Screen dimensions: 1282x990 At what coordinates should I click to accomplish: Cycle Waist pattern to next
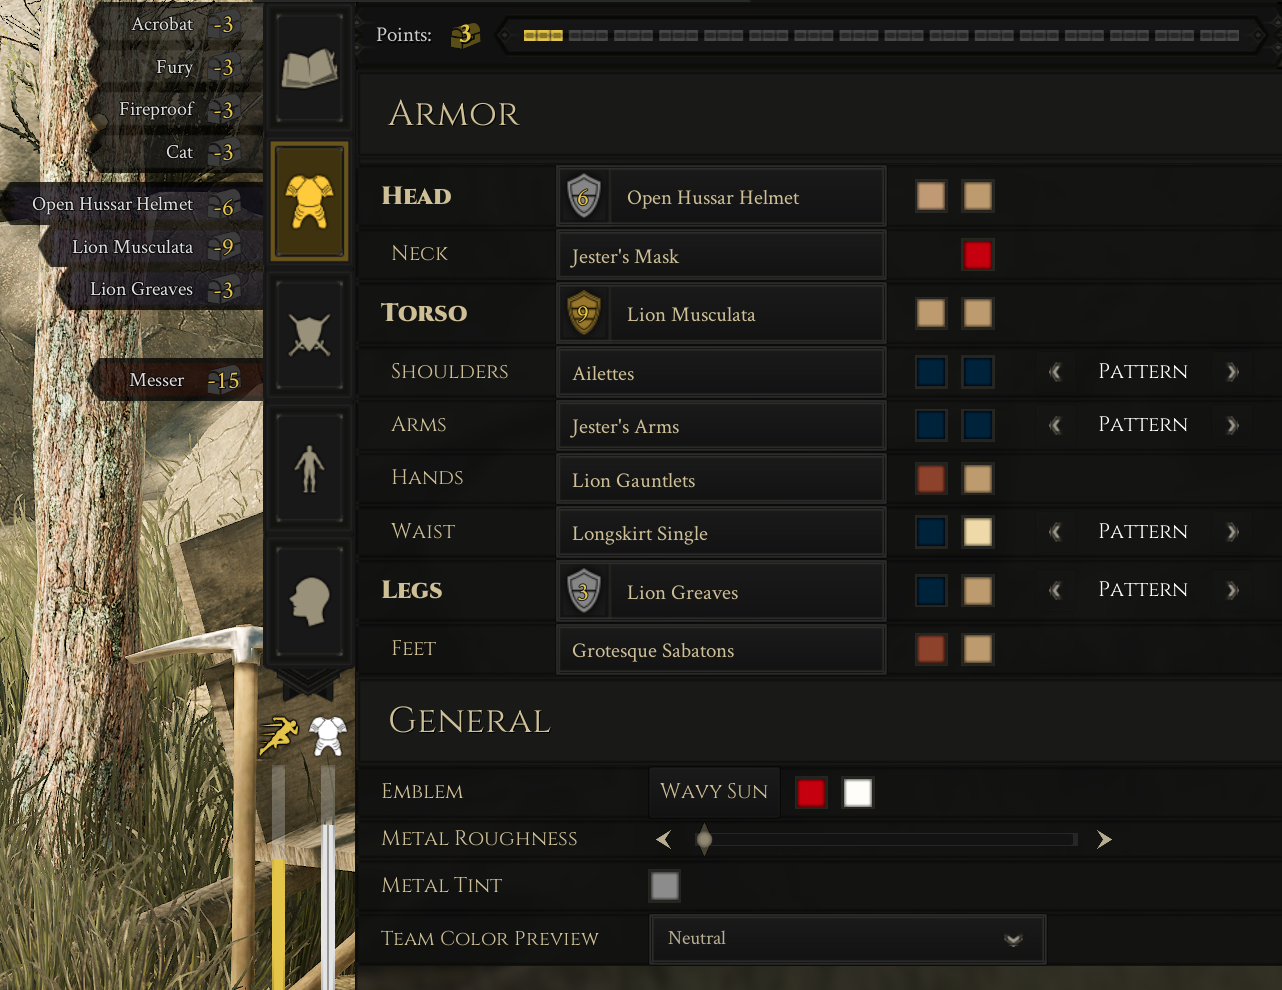[1232, 532]
